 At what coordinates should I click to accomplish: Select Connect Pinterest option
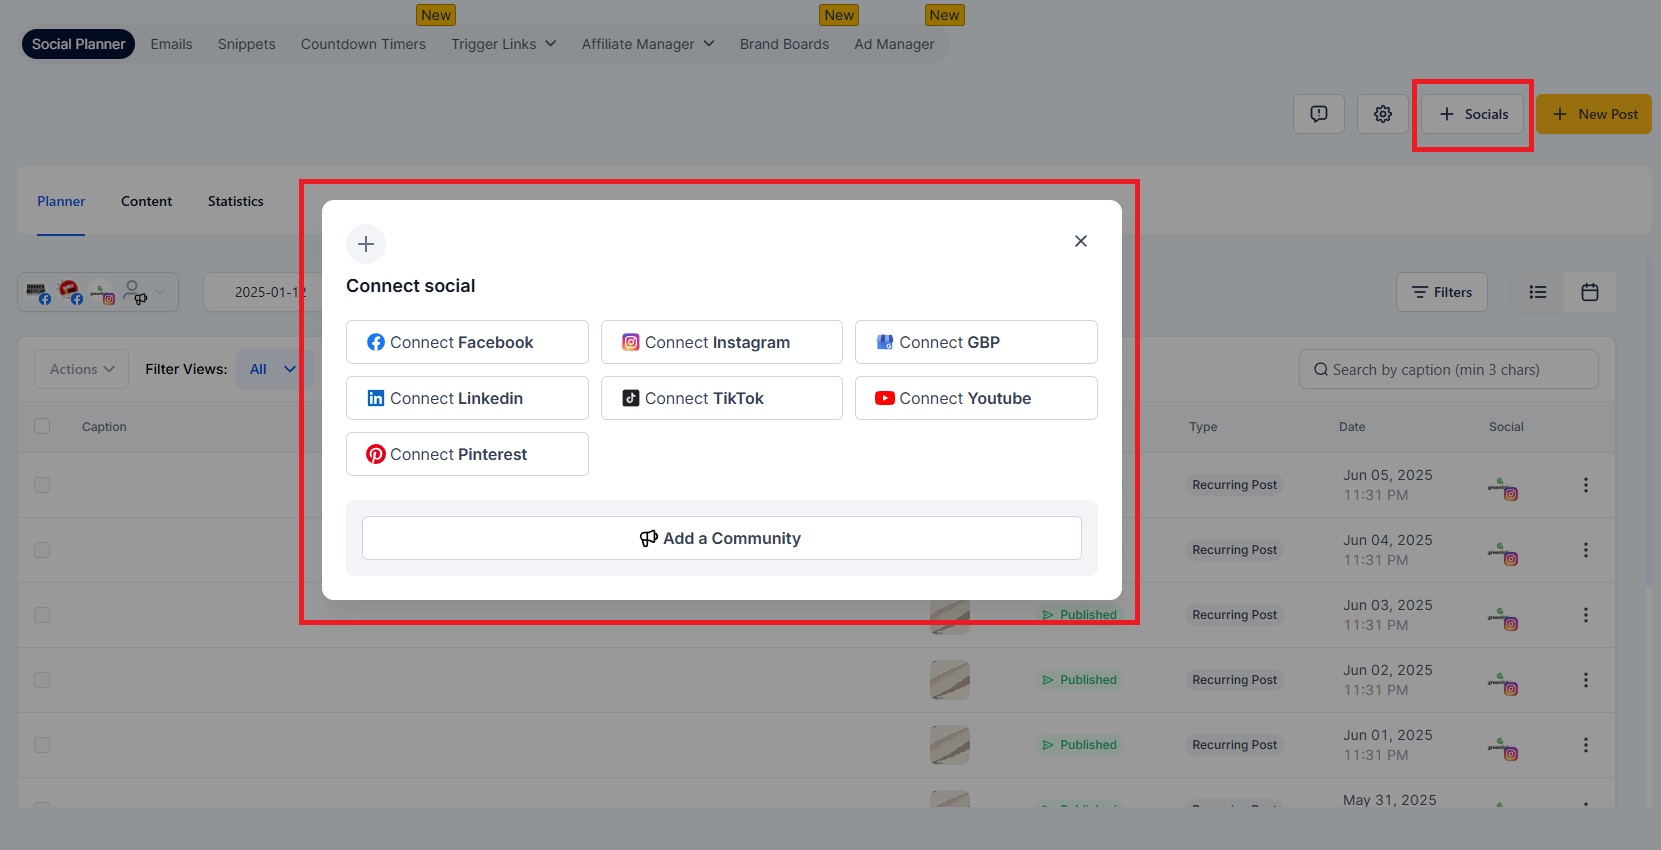click(x=467, y=454)
